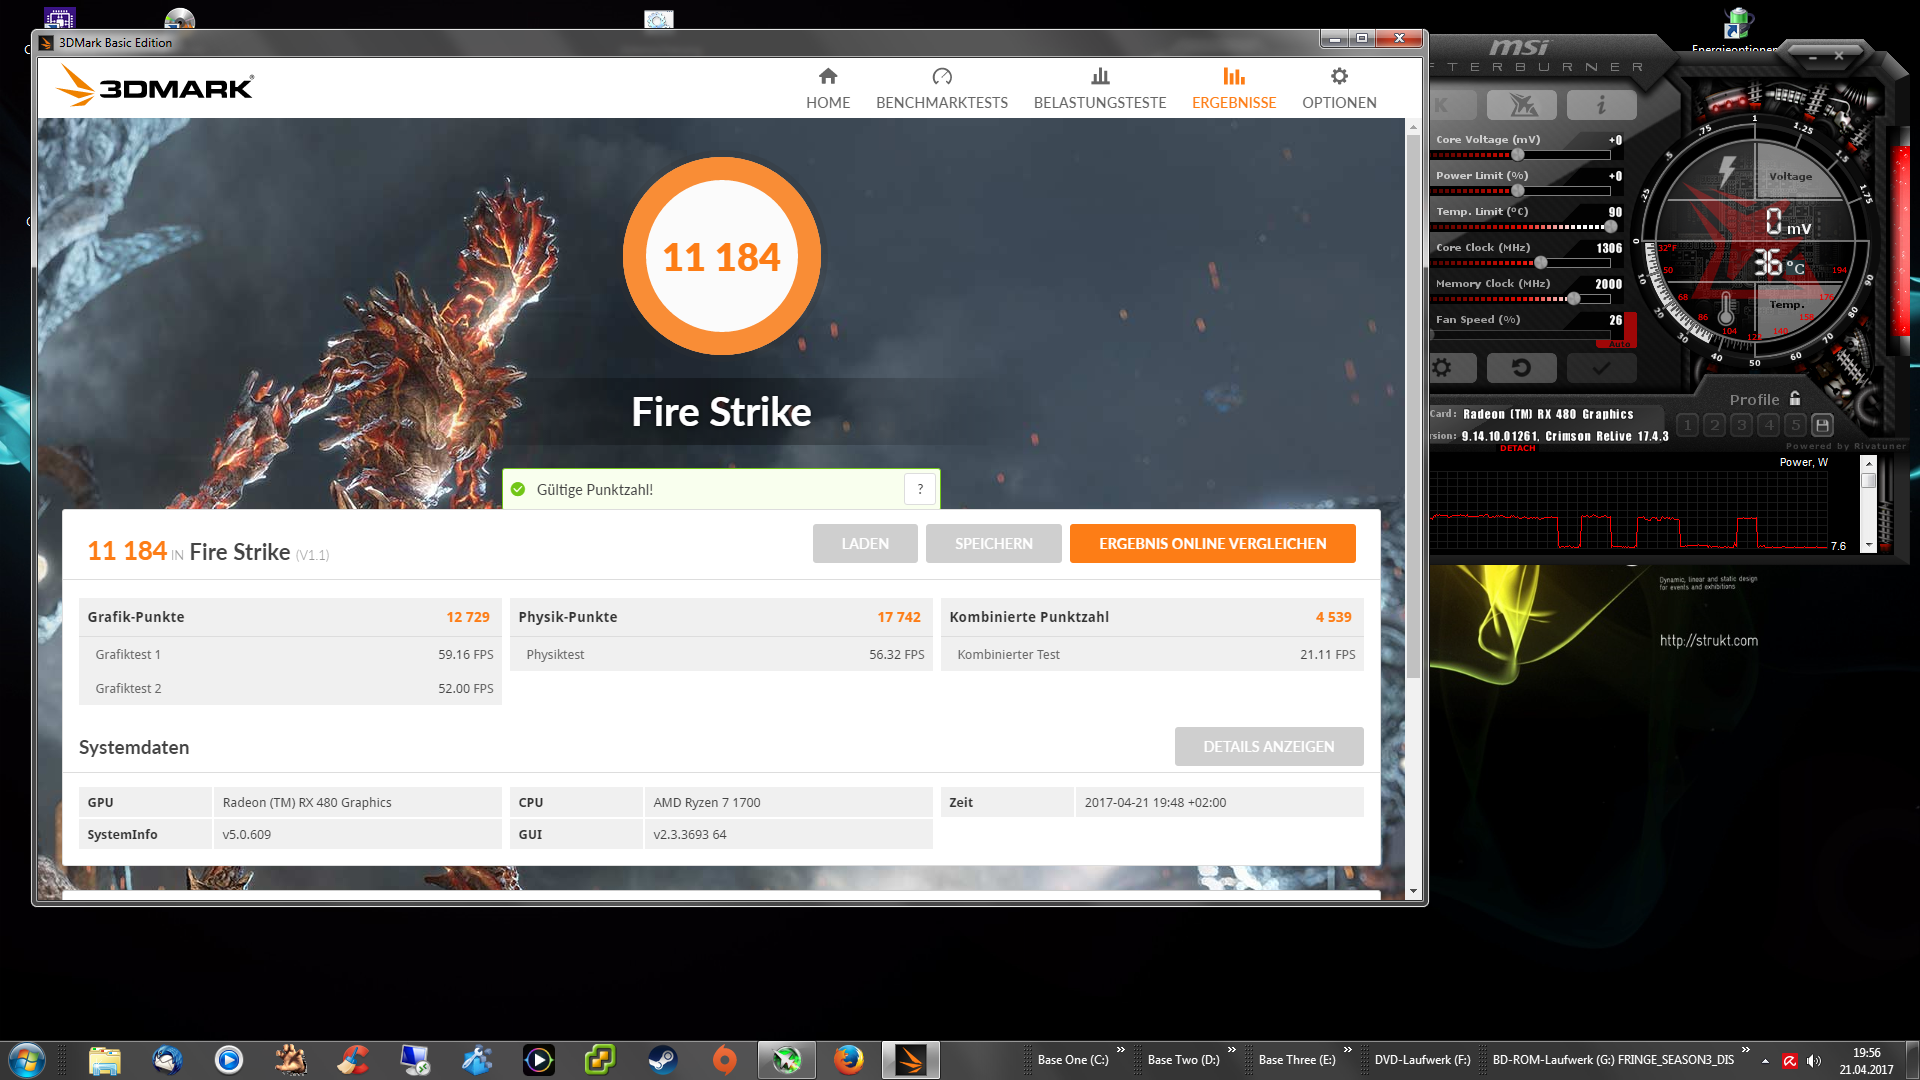This screenshot has height=1080, width=1920.
Task: Click the Afterburner Kombustor jet icon
Action: [1521, 105]
